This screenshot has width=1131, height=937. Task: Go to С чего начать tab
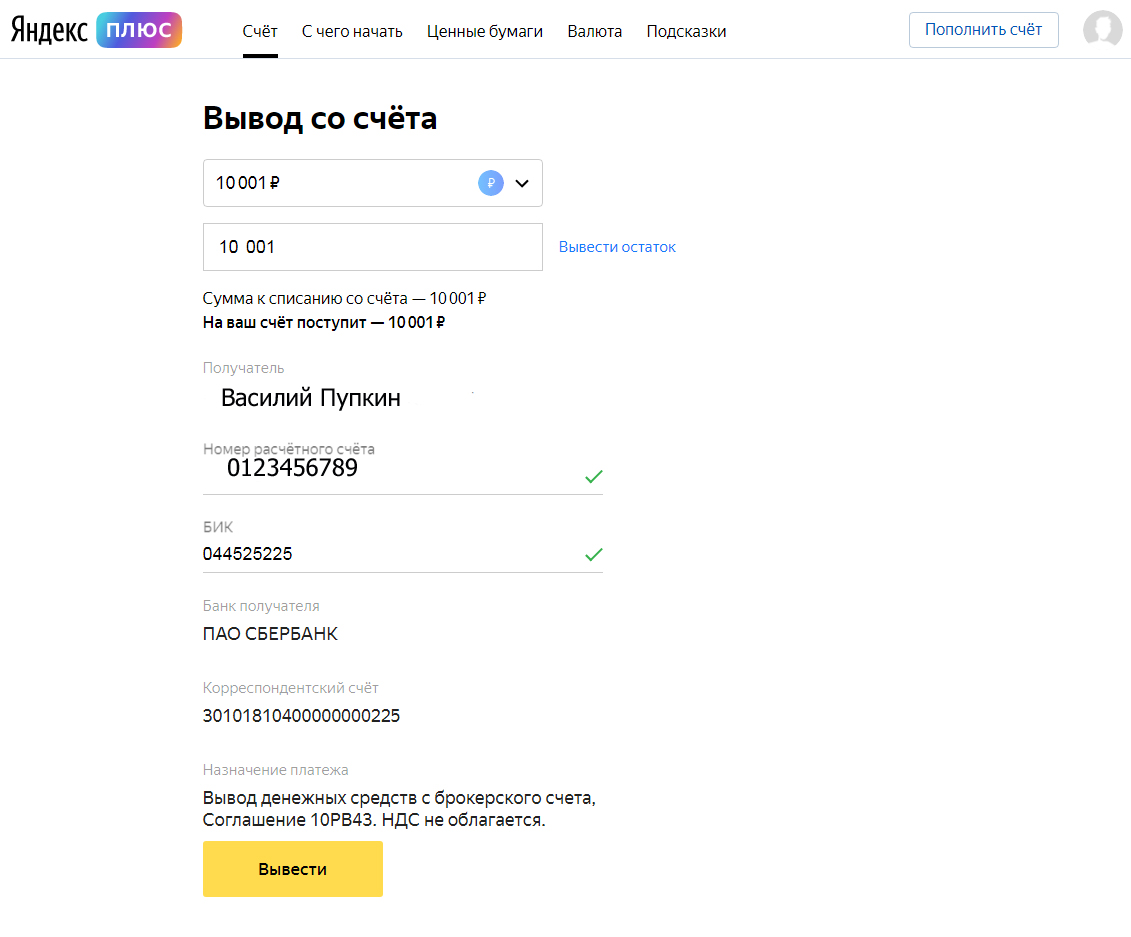point(352,31)
